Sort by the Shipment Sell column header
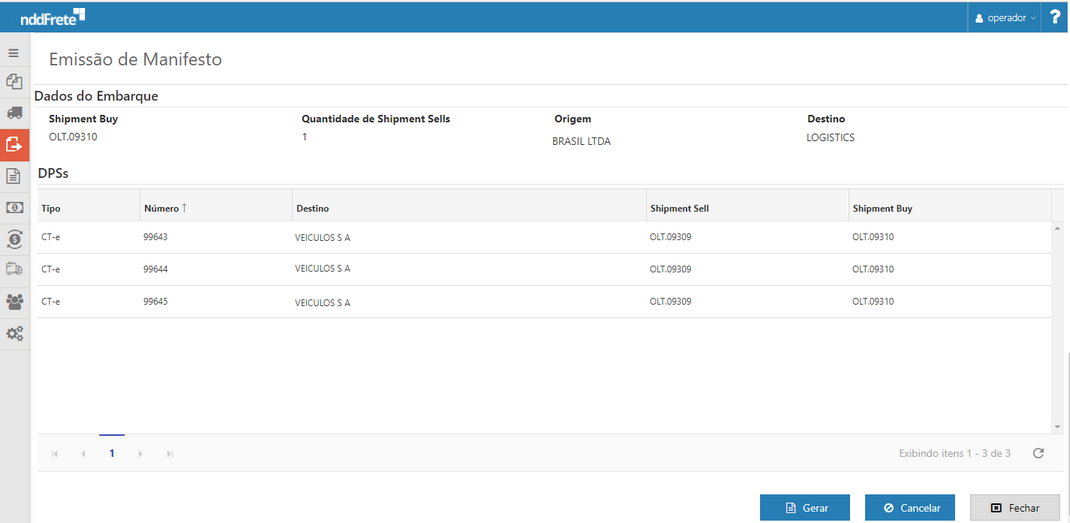The width and height of the screenshot is (1070, 523). click(x=679, y=208)
